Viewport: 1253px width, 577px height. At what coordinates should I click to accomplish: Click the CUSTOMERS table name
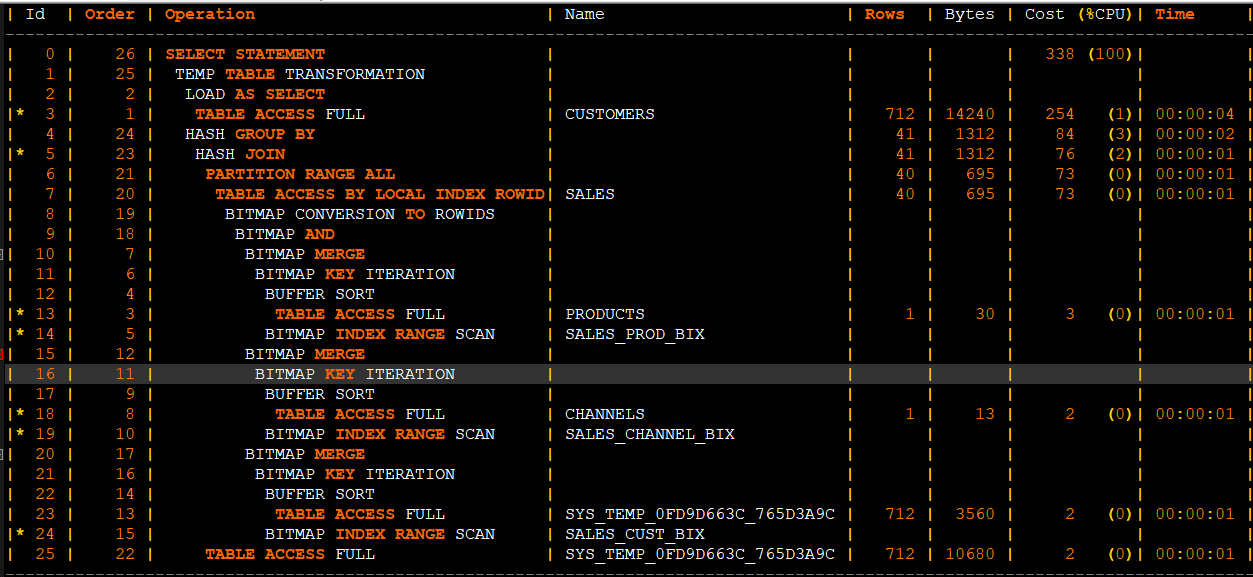click(610, 114)
